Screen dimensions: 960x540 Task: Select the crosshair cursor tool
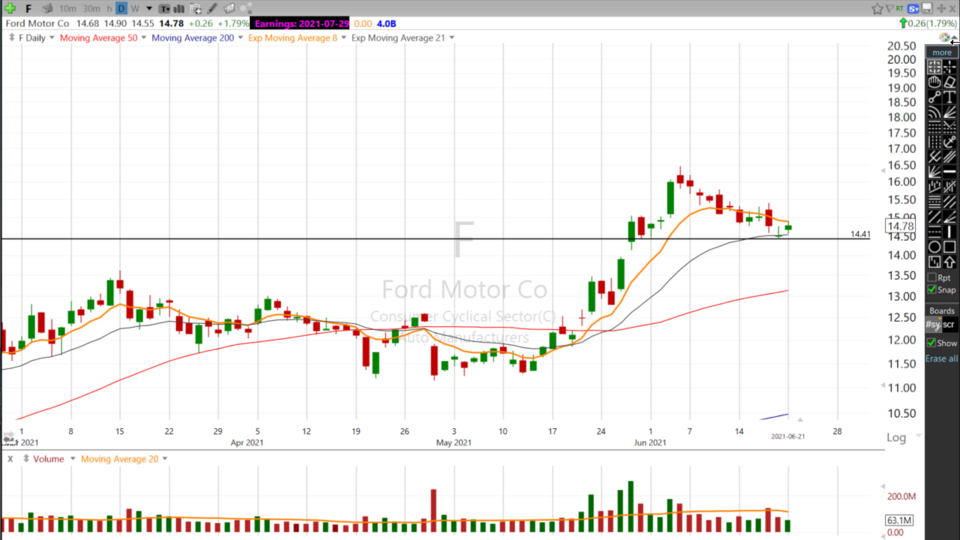[950, 67]
